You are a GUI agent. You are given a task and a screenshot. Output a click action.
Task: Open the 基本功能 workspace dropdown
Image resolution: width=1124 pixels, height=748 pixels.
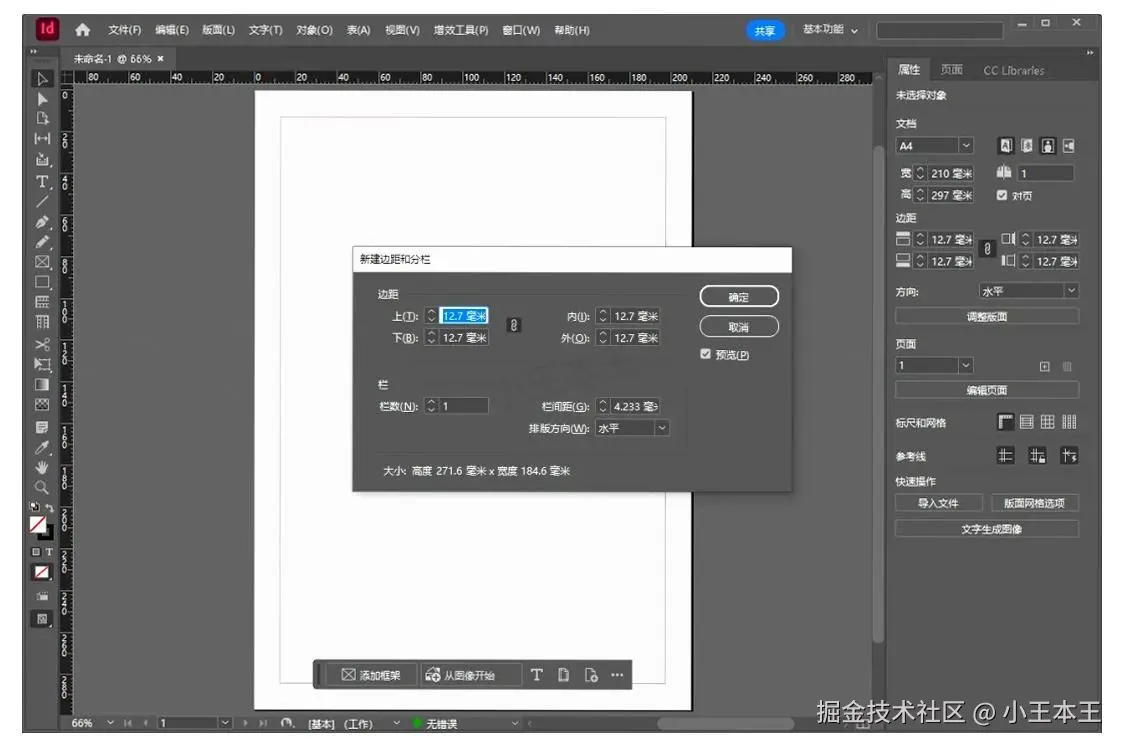(830, 29)
